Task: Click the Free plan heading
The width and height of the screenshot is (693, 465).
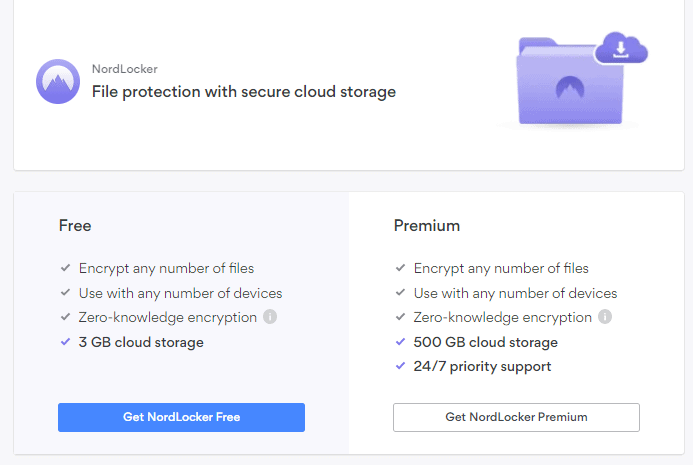Action: coord(75,226)
